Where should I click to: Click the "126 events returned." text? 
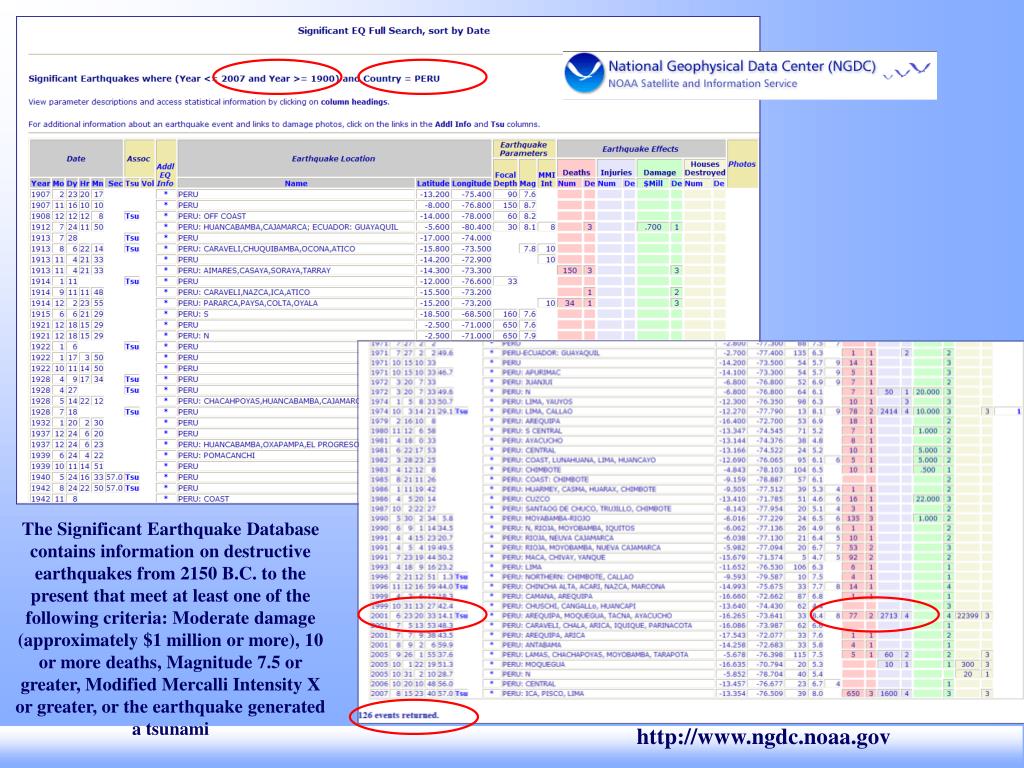(x=398, y=715)
